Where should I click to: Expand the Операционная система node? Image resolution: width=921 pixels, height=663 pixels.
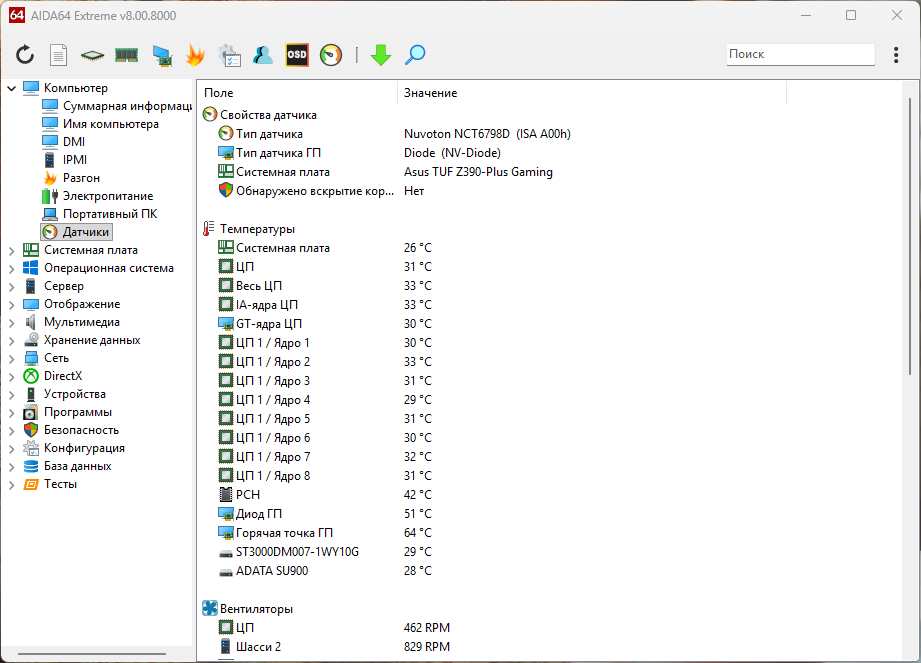[x=11, y=269]
